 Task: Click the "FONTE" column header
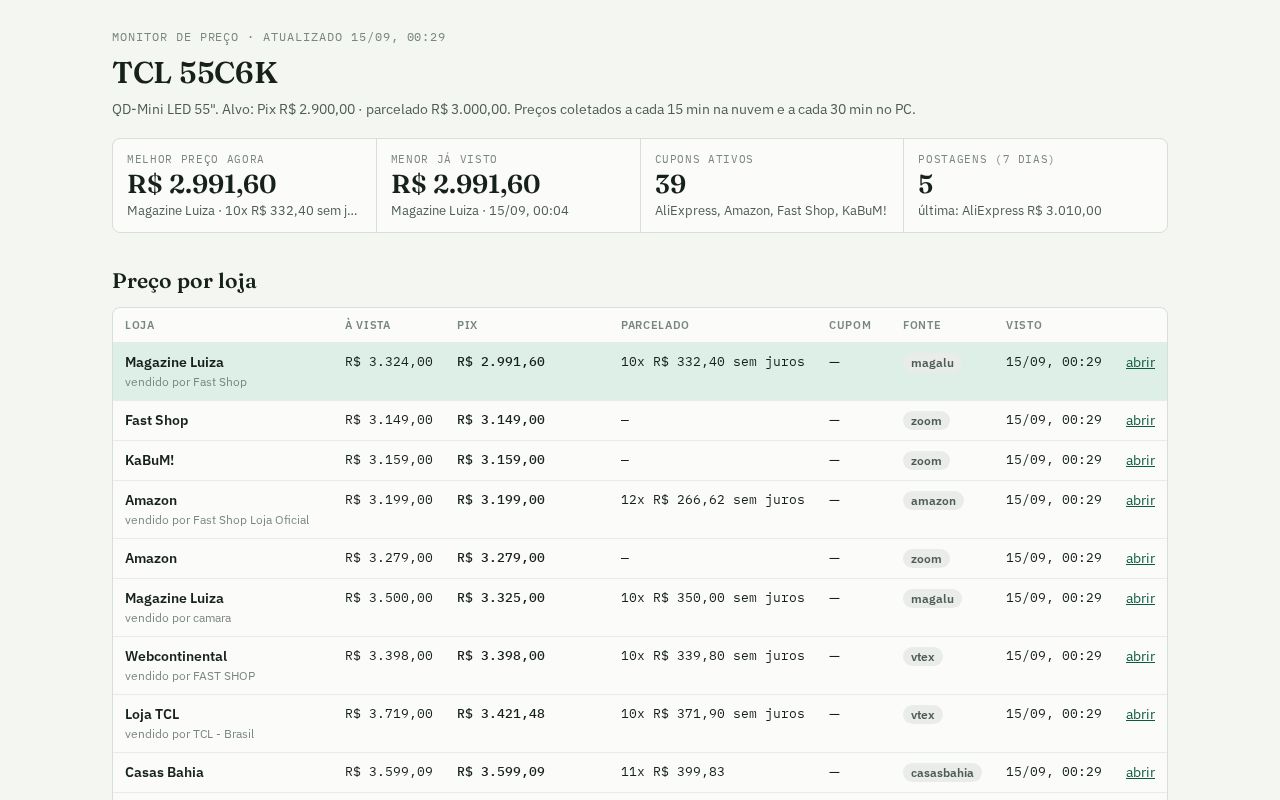922,325
